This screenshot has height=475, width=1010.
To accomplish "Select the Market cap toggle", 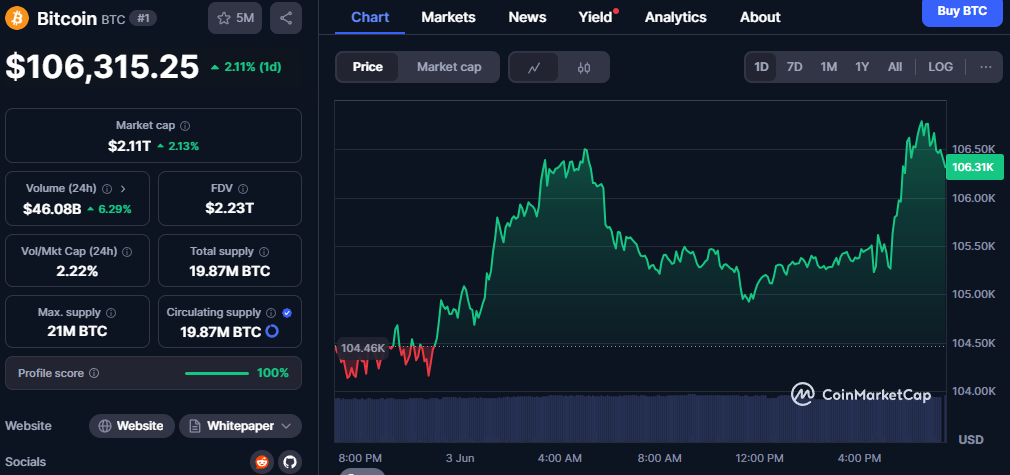I will [449, 67].
